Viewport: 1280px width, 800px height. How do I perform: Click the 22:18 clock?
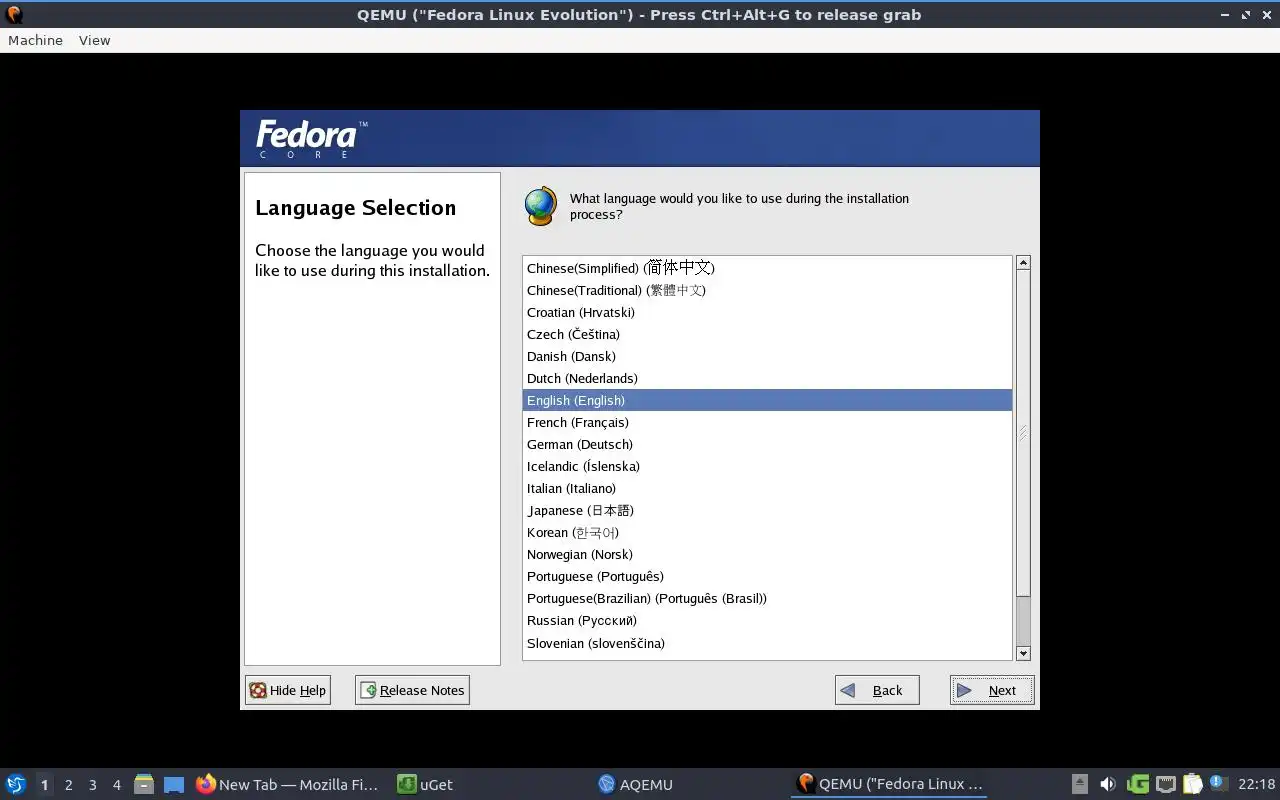click(x=1256, y=785)
